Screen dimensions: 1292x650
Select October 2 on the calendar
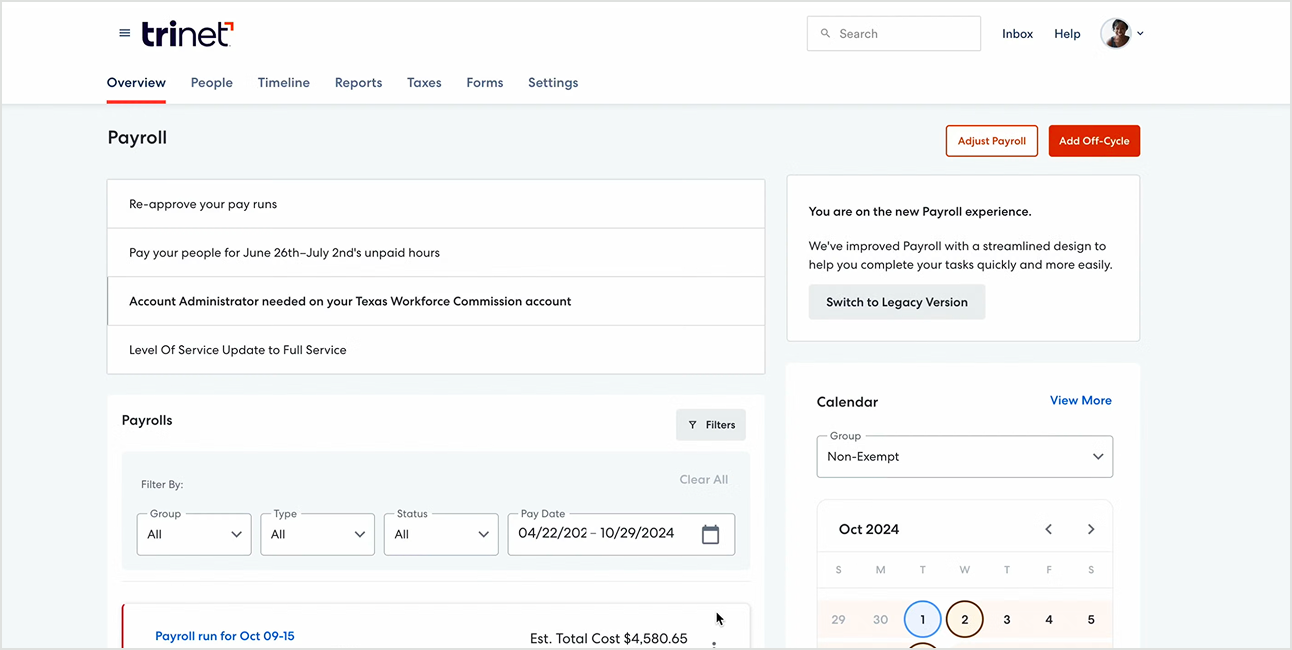[965, 620]
